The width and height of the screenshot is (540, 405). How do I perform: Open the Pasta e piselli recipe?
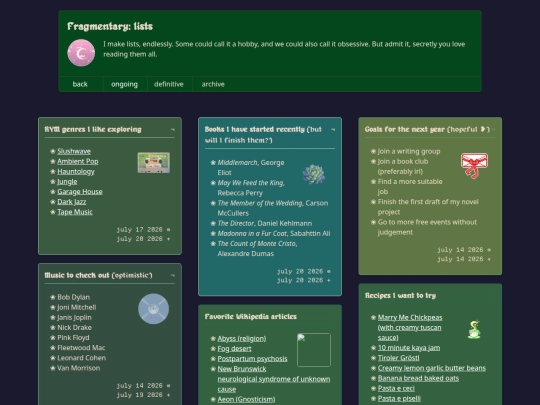click(x=399, y=398)
